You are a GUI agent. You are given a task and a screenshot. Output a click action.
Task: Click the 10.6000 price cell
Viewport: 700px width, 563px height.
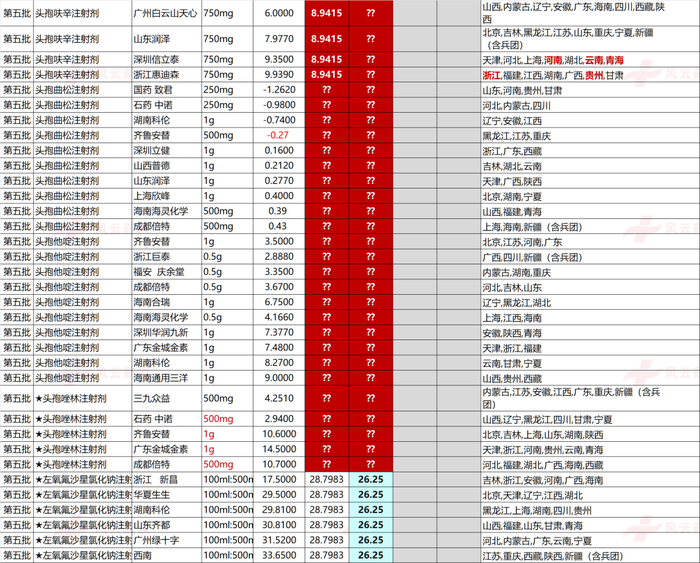(279, 434)
